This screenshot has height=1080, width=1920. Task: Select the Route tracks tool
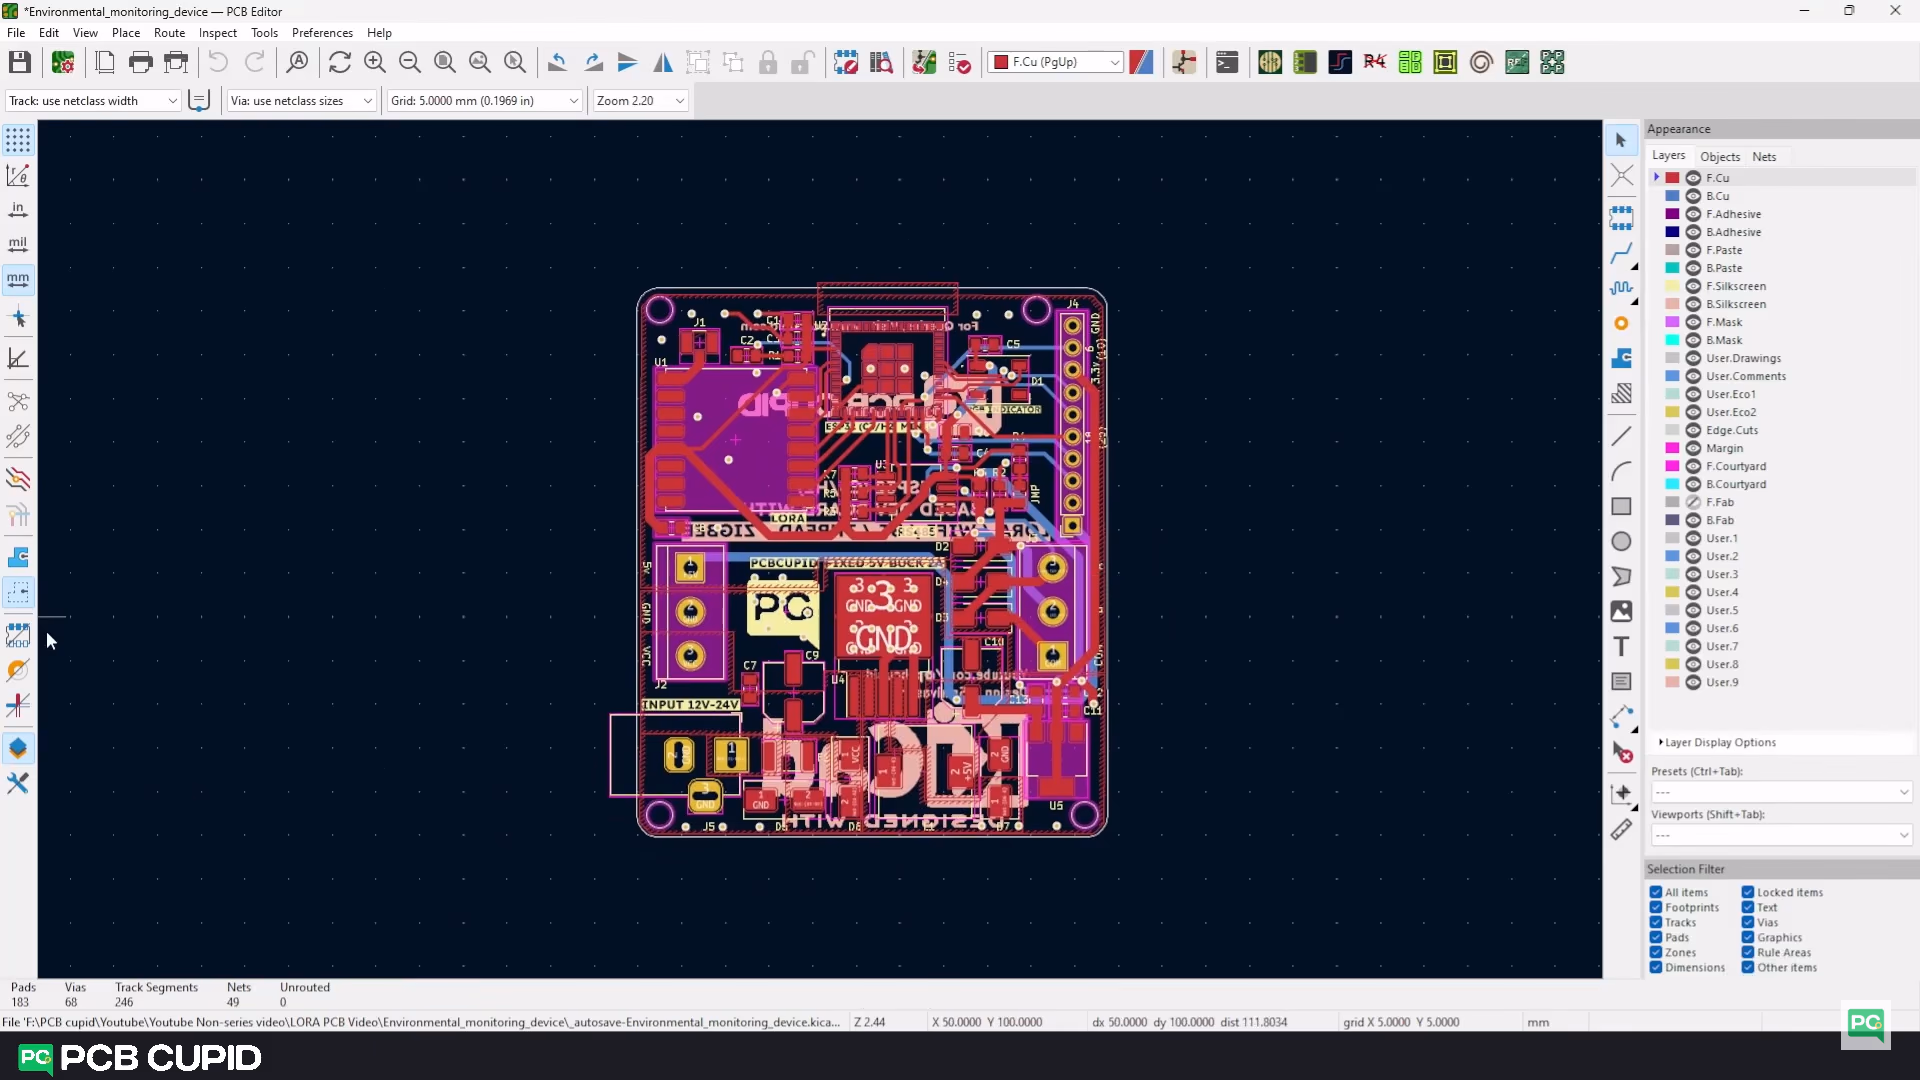1621,253
